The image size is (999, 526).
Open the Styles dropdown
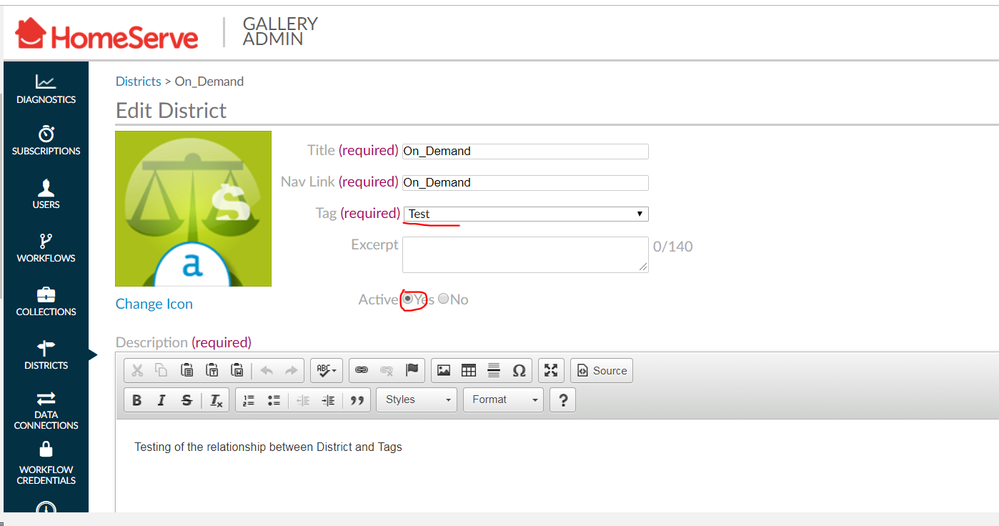(417, 400)
